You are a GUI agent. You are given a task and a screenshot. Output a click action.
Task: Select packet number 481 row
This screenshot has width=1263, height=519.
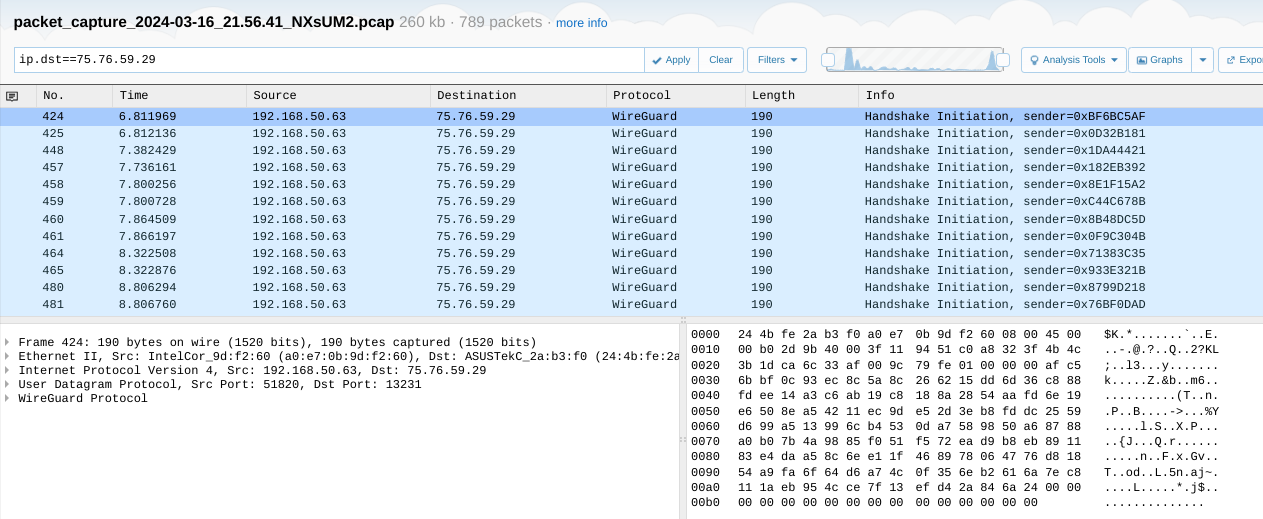pos(631,304)
